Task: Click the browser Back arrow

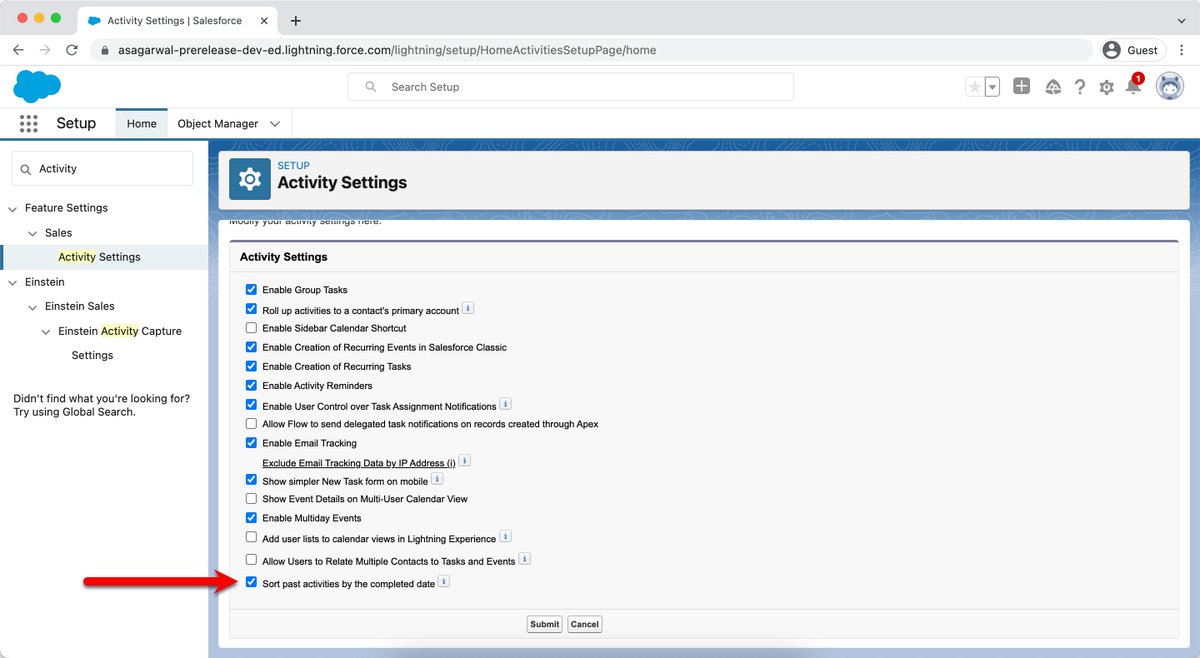Action: [18, 50]
